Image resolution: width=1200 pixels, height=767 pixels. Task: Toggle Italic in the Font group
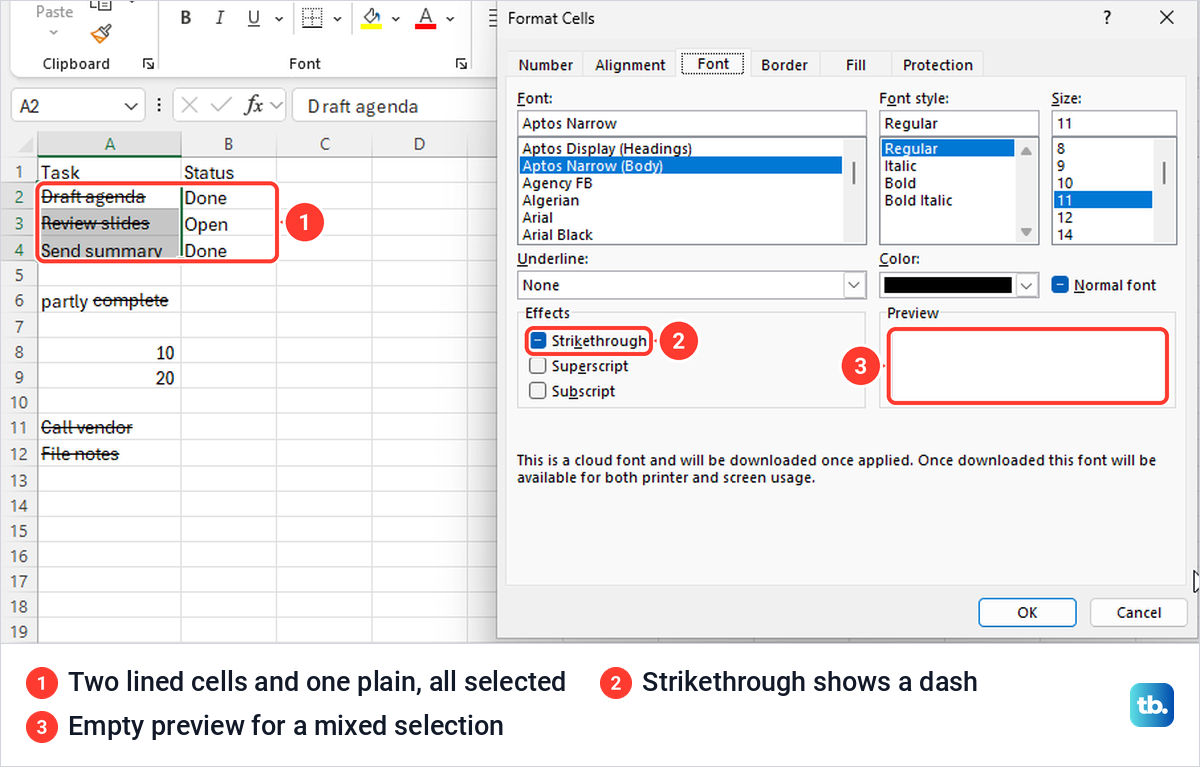click(x=220, y=18)
